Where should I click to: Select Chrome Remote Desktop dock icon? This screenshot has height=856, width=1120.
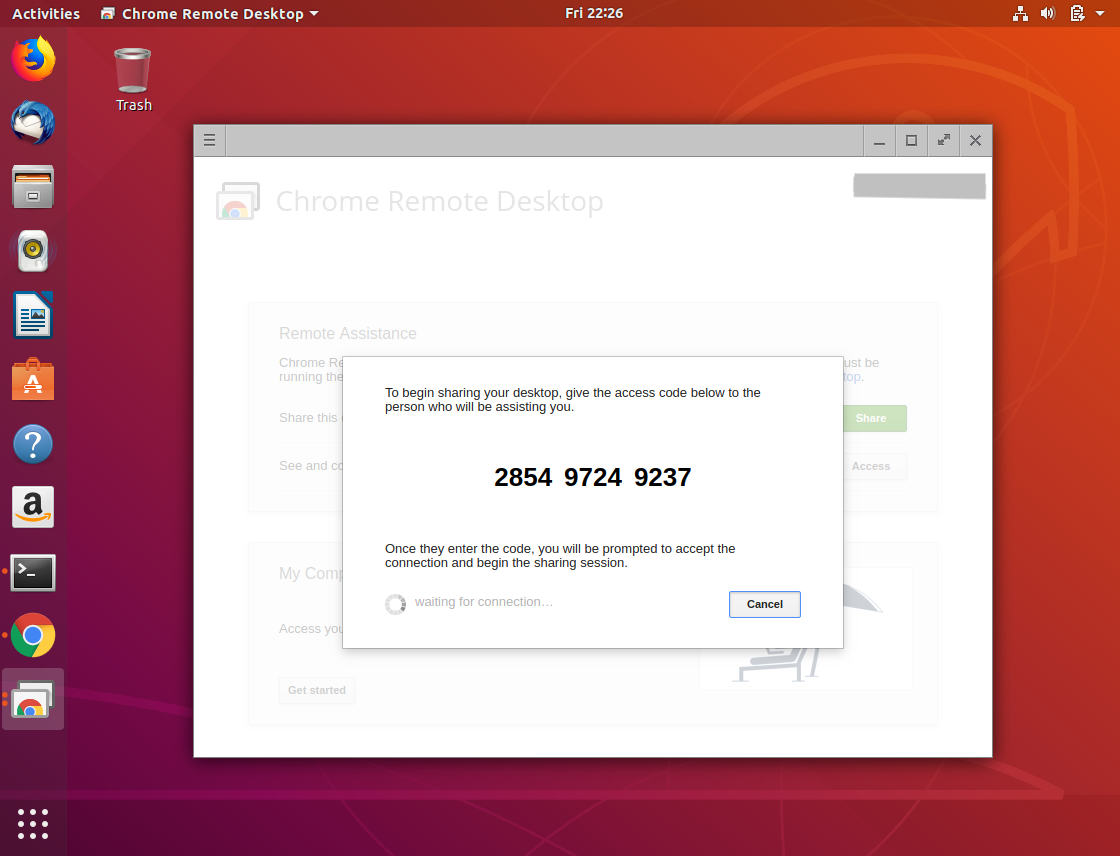click(33, 700)
